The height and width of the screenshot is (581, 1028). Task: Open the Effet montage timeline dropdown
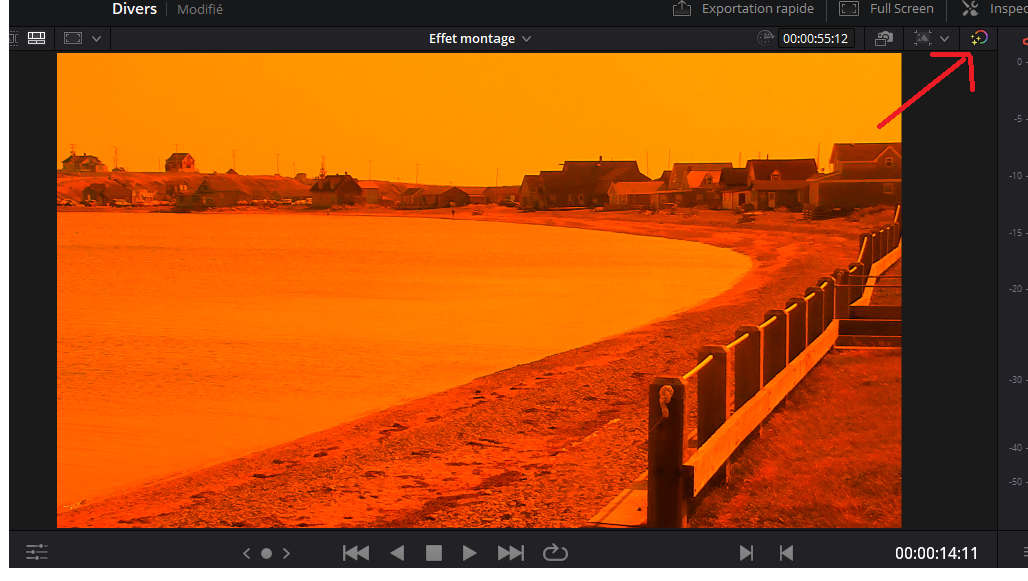tap(480, 39)
